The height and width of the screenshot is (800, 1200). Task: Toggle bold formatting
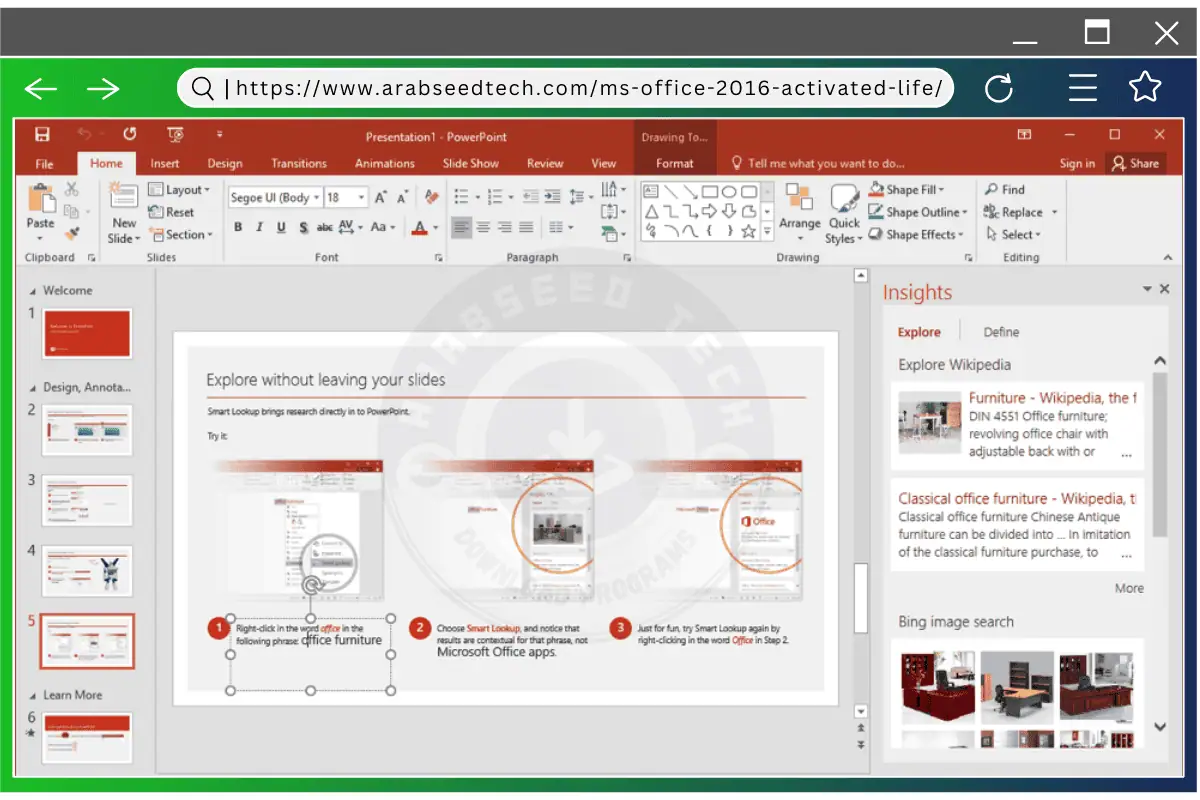237,228
